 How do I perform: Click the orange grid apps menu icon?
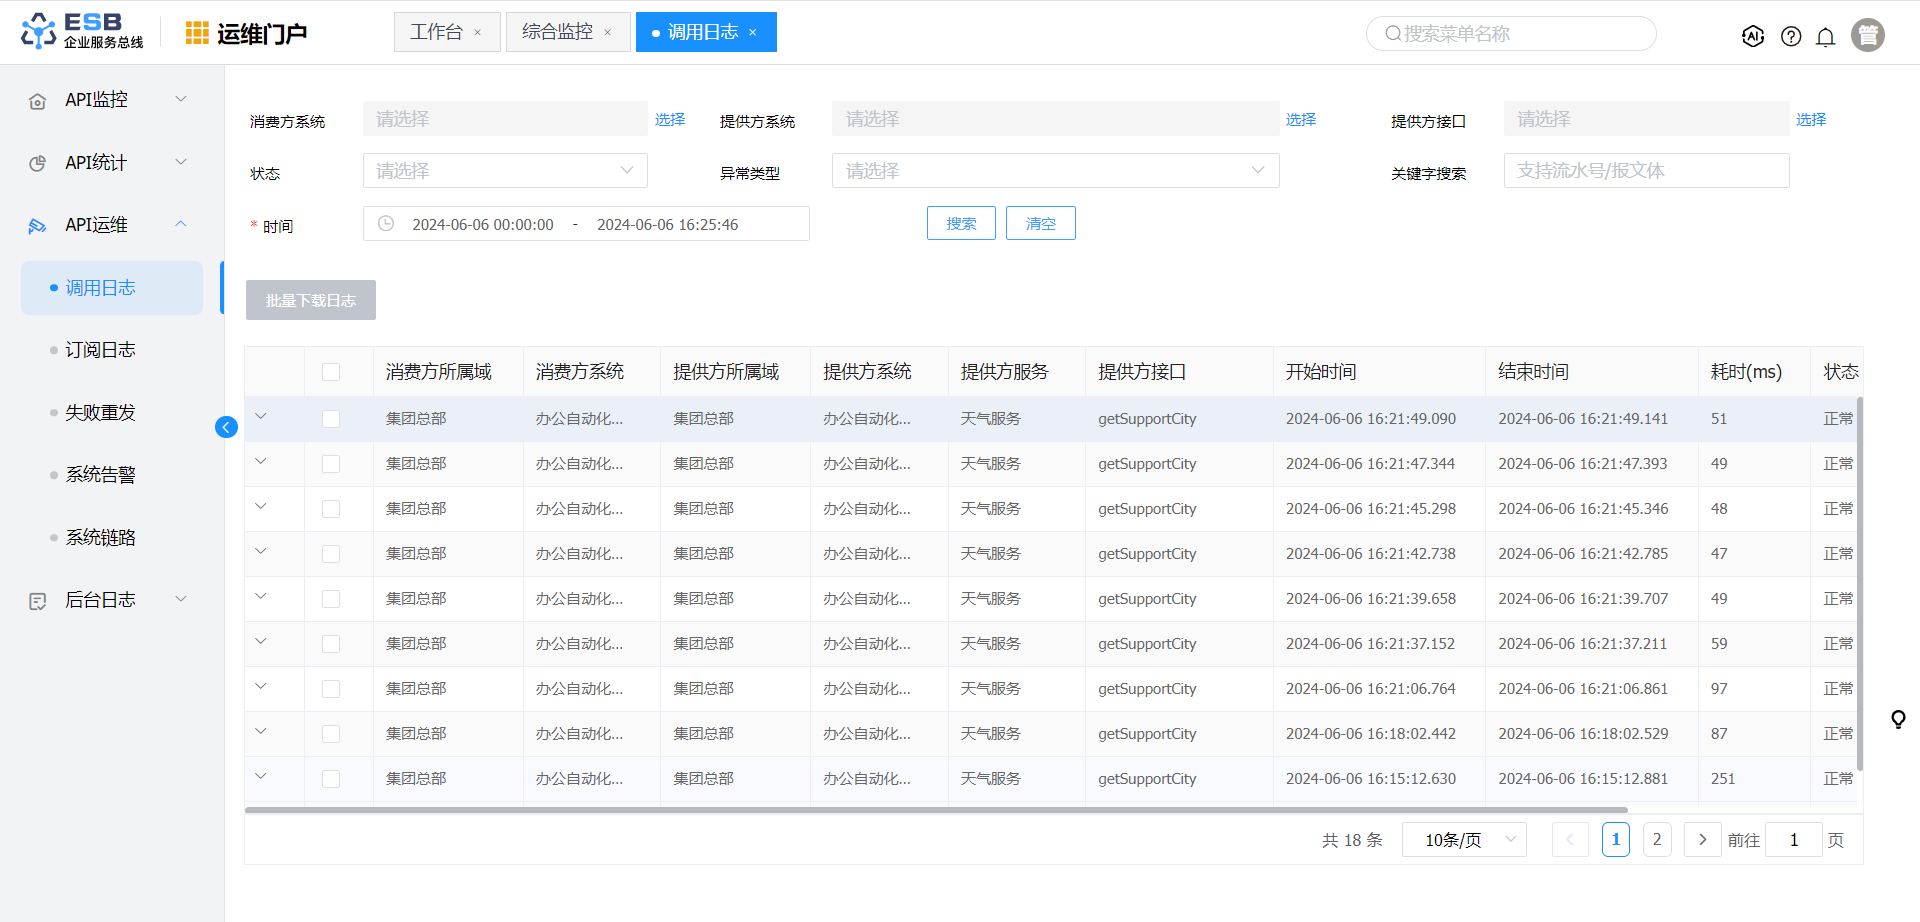tap(197, 33)
